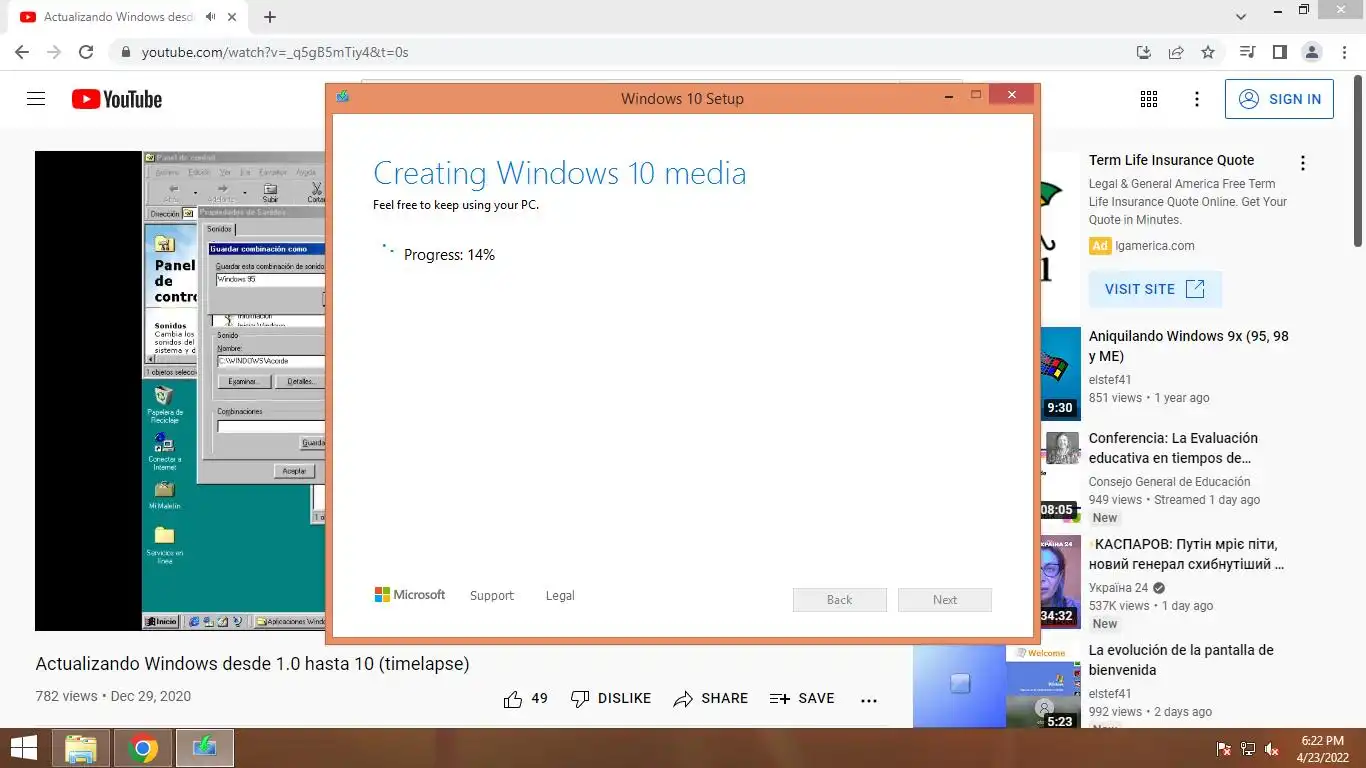Open the YouTube apps grid
The image size is (1366, 768).
[1149, 99]
